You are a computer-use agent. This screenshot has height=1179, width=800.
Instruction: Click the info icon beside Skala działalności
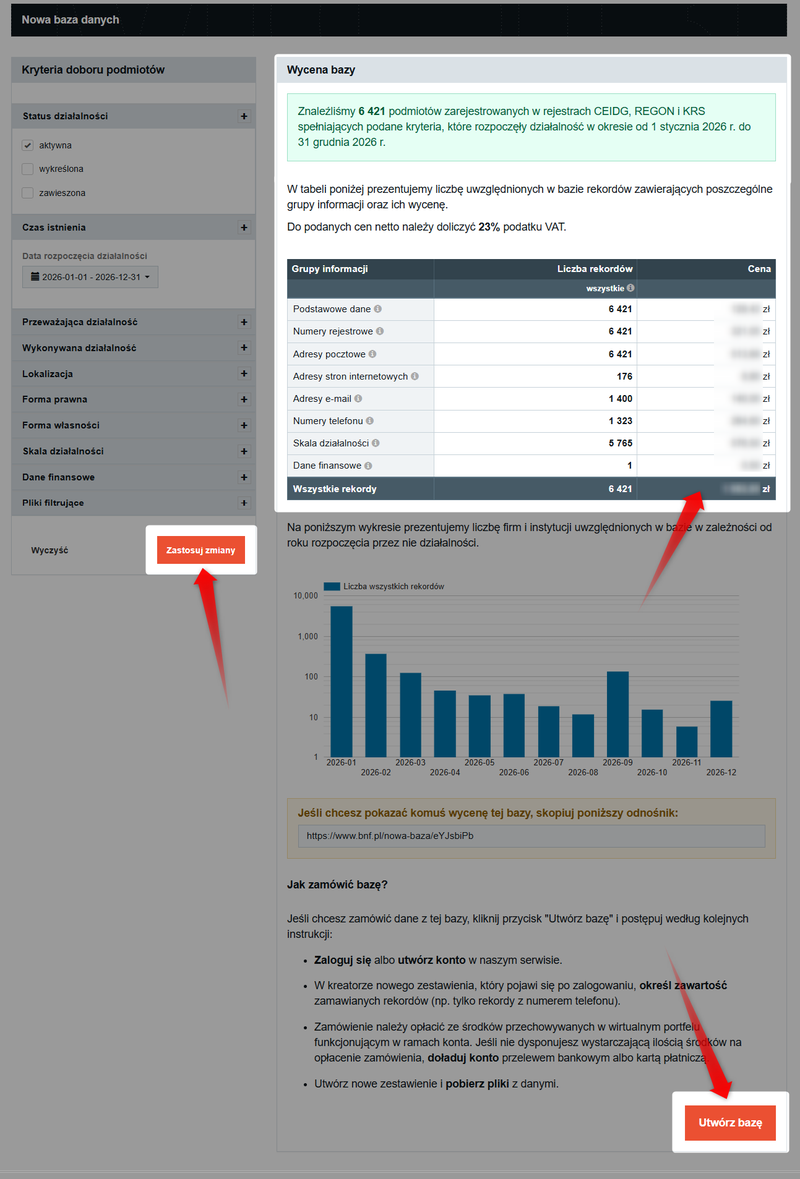(377, 443)
